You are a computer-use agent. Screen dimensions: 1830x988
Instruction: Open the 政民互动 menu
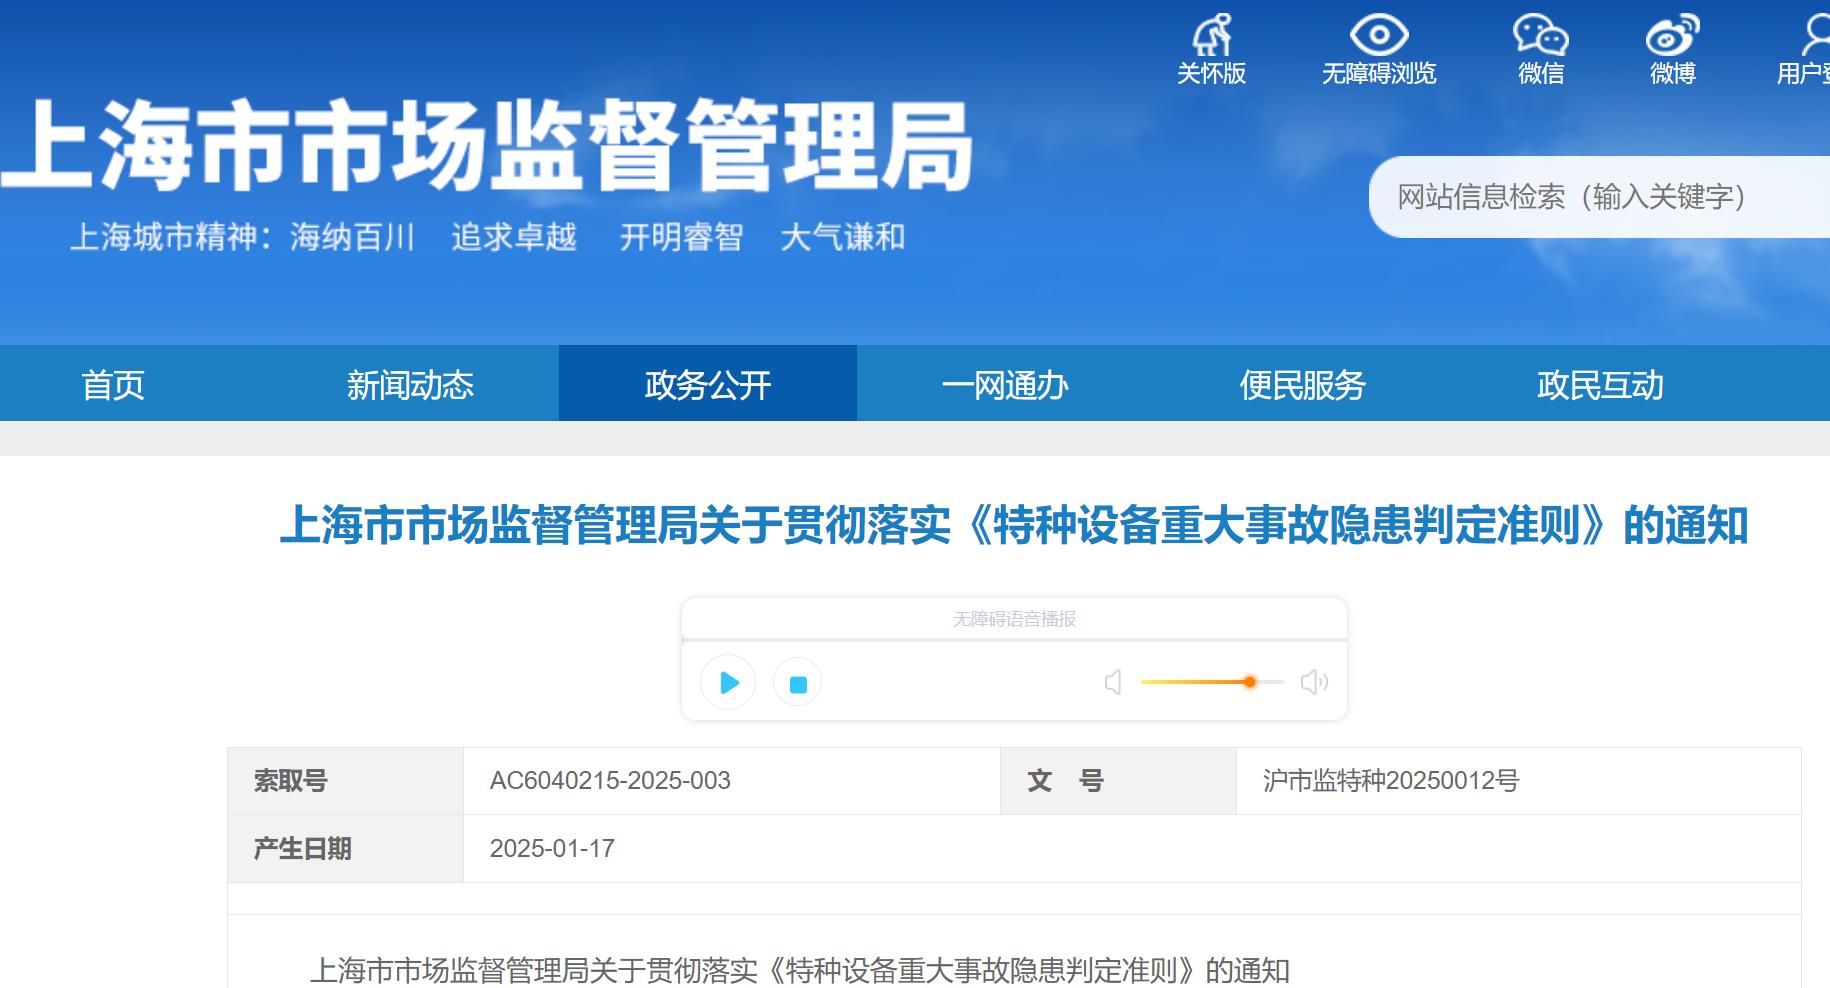click(x=1600, y=384)
